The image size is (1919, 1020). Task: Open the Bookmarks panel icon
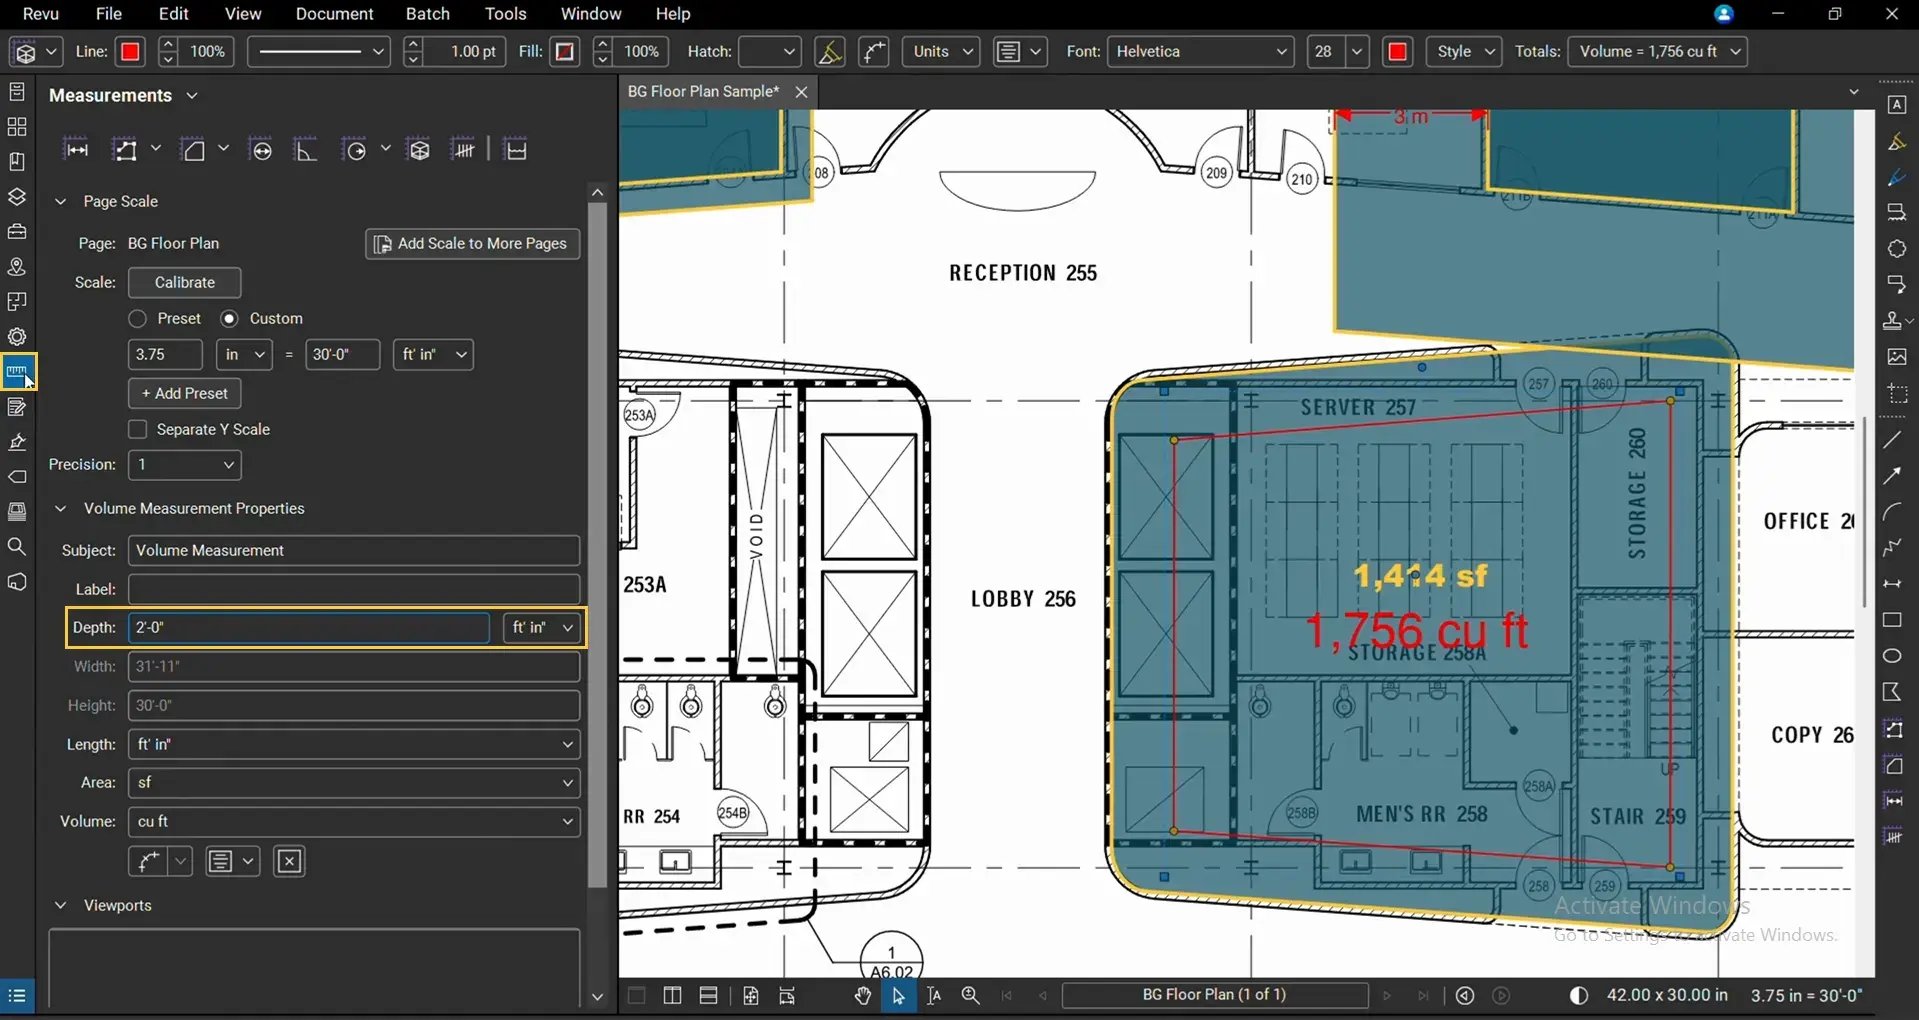click(x=17, y=162)
